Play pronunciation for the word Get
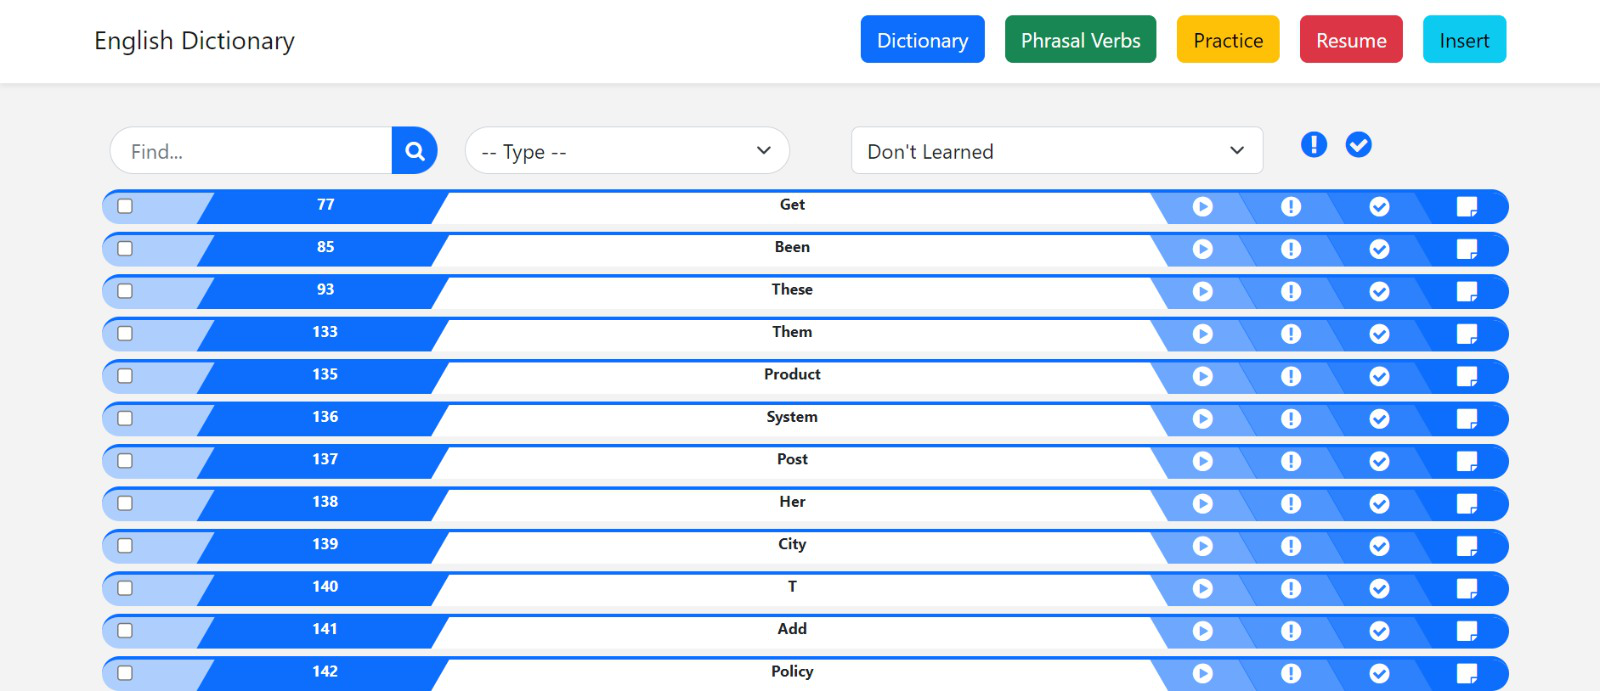Screen dimensions: 1600x691 coord(1202,207)
